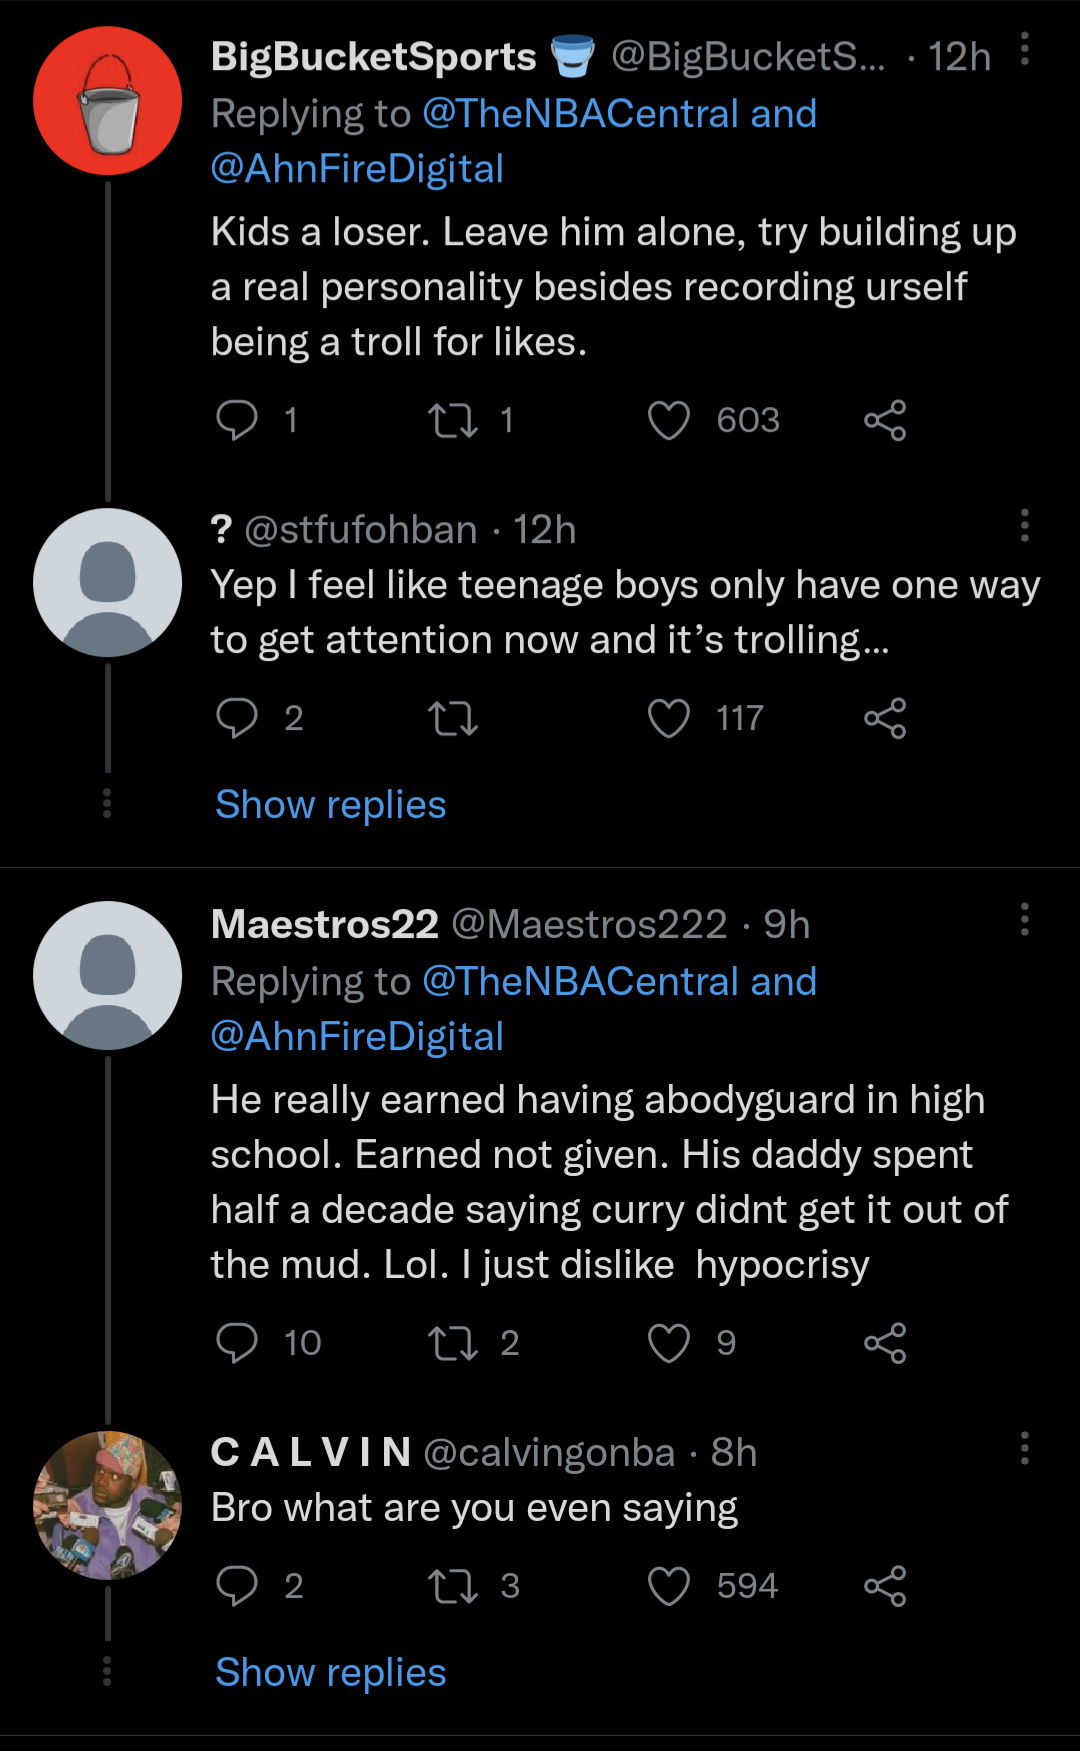This screenshot has height=1751, width=1080.
Task: Like the BigBucketSports tweet
Action: (x=669, y=421)
